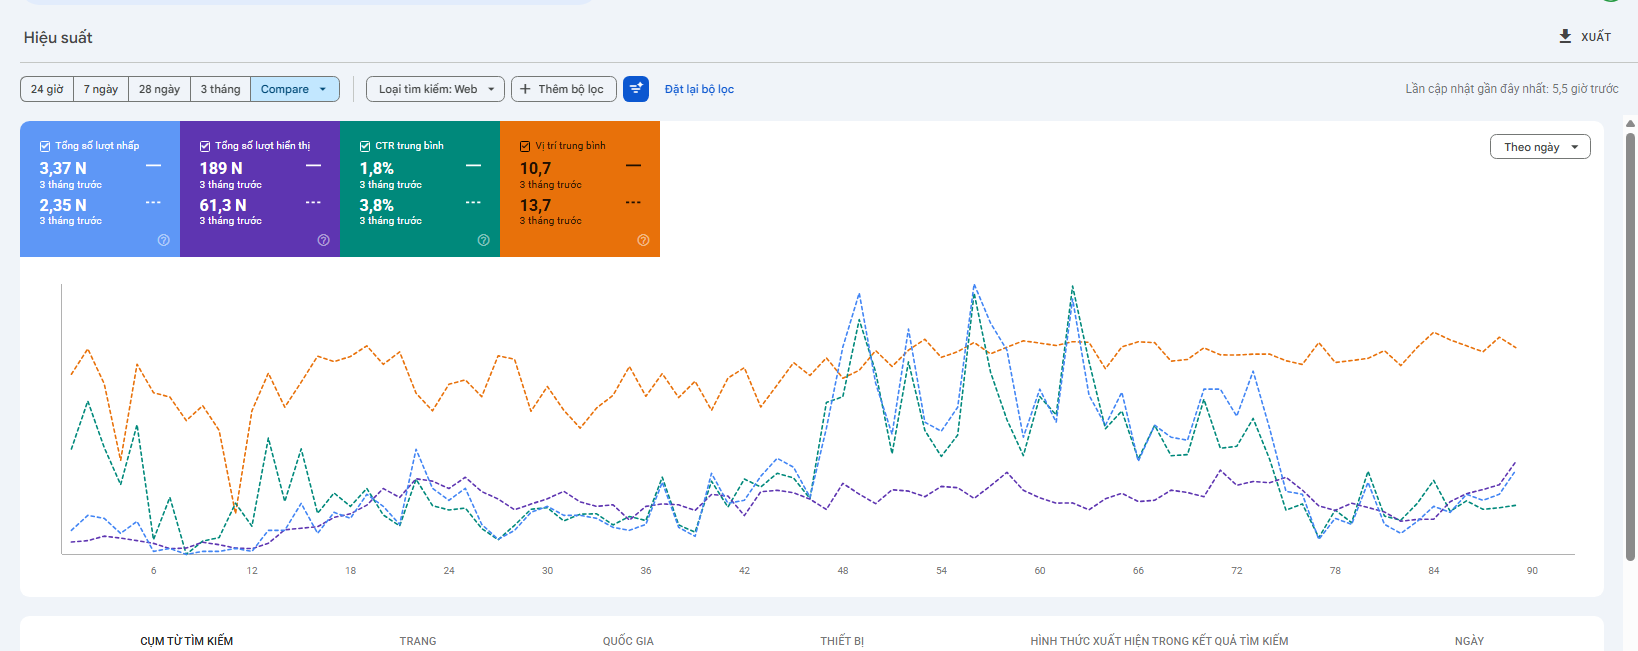Select the 28 ngày range
The height and width of the screenshot is (651, 1638).
pos(159,89)
